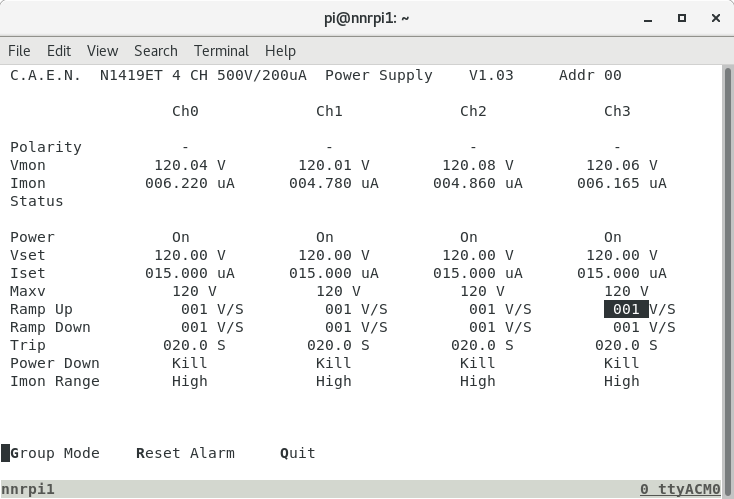Maximize the terminal window
The height and width of the screenshot is (499, 734).
[x=682, y=17]
